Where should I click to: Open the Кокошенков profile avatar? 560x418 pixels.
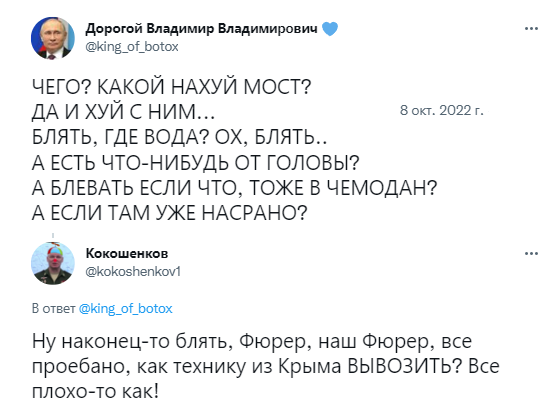[53, 263]
